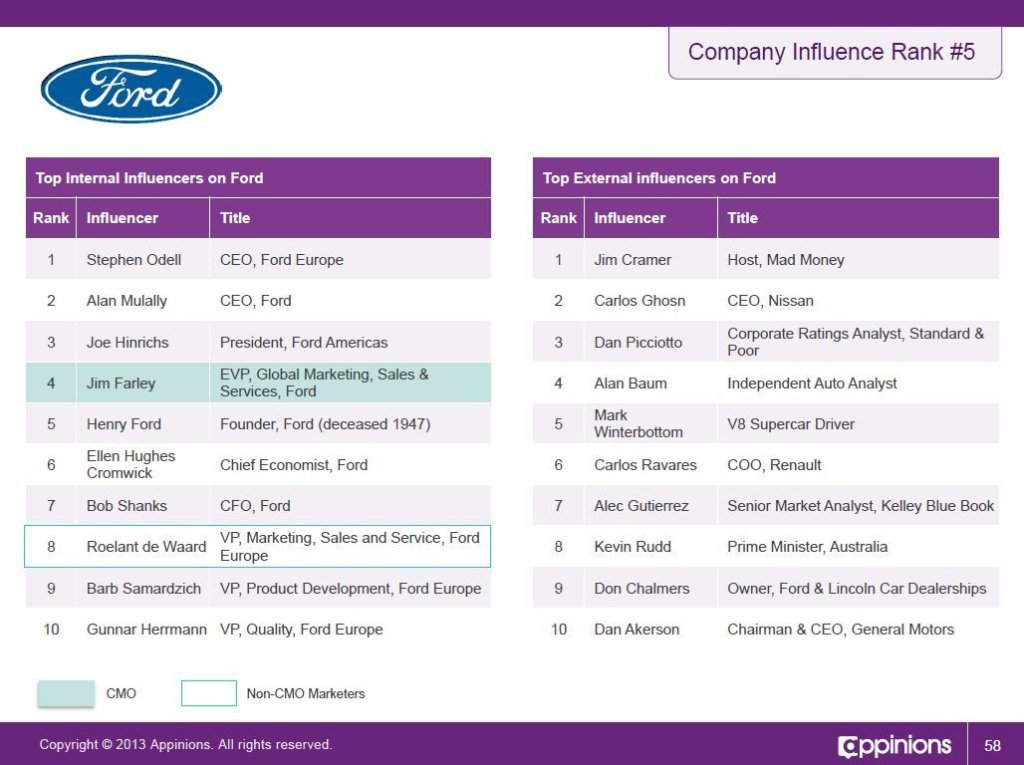Viewport: 1024px width, 765px height.
Task: Click the Ford oval logo
Action: 131,89
